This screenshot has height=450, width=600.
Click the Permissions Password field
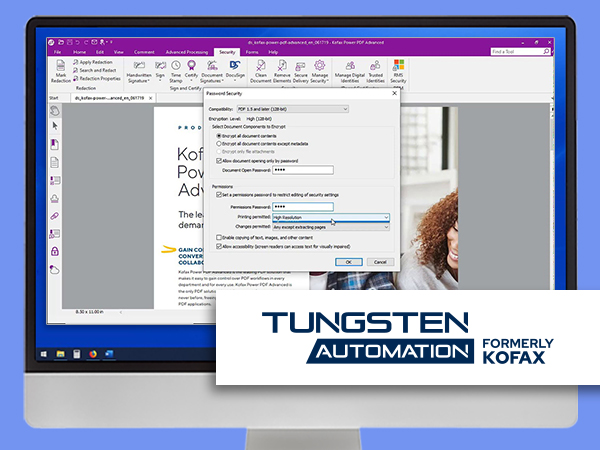(x=303, y=207)
